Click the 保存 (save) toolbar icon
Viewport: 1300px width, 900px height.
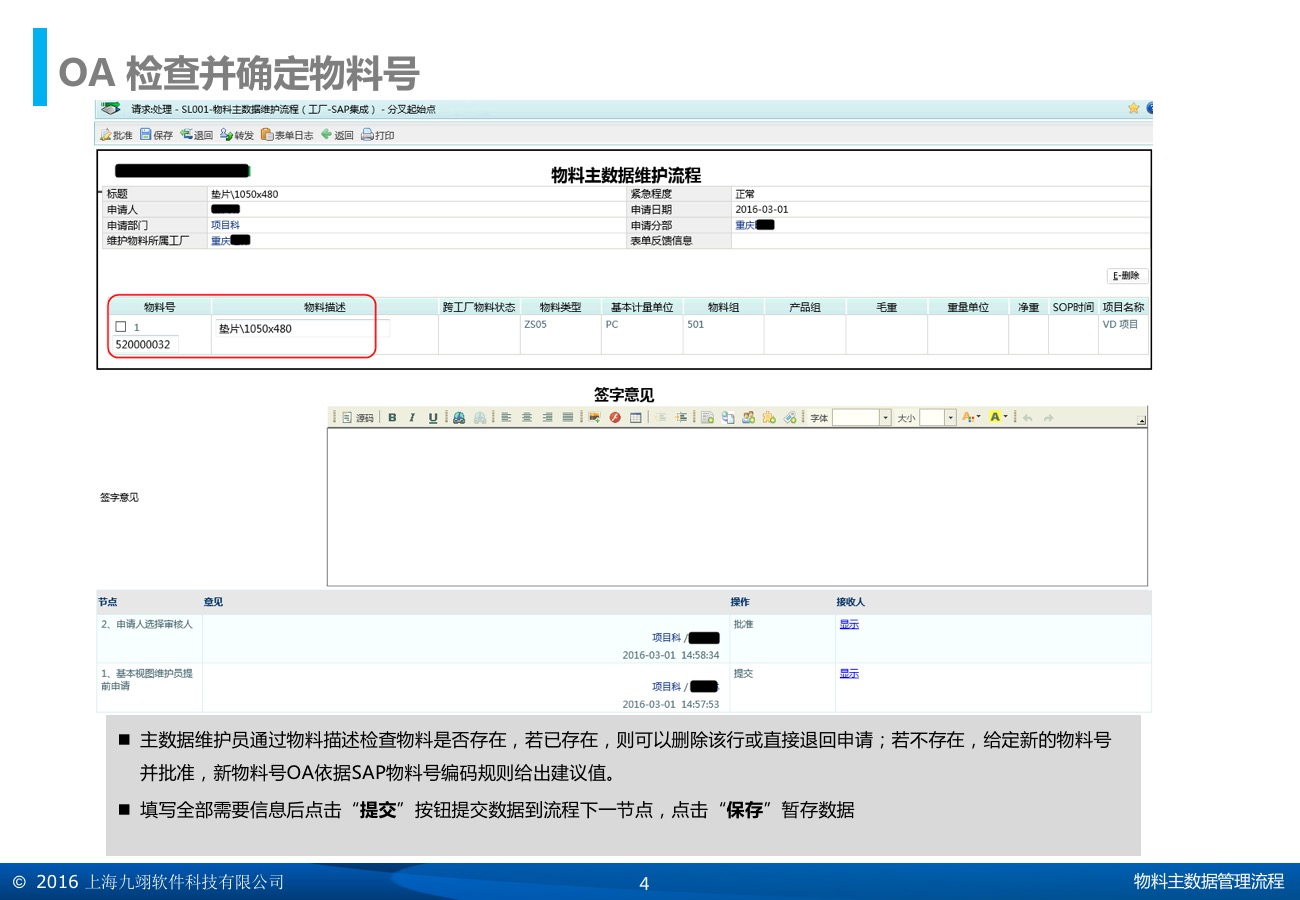tap(156, 135)
